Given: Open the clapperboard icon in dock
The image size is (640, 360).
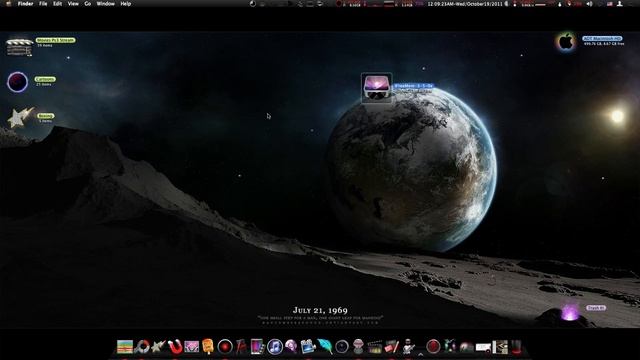Looking at the screenshot, I should coord(374,347).
